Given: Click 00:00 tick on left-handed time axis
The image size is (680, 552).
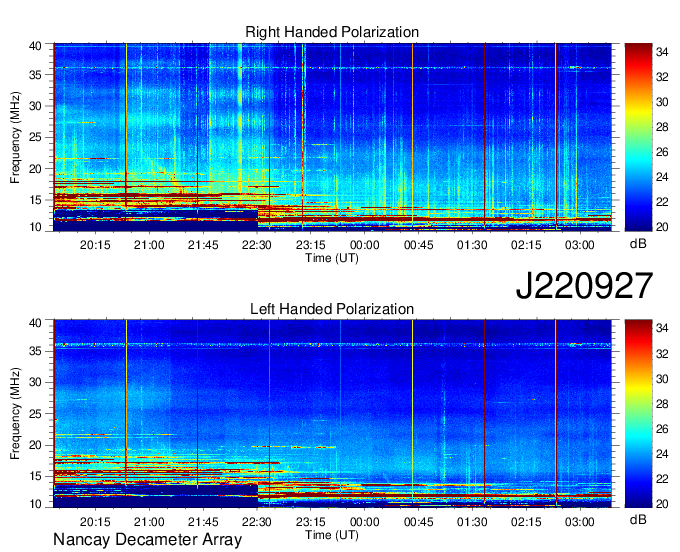Looking at the screenshot, I should pyautogui.click(x=365, y=522).
